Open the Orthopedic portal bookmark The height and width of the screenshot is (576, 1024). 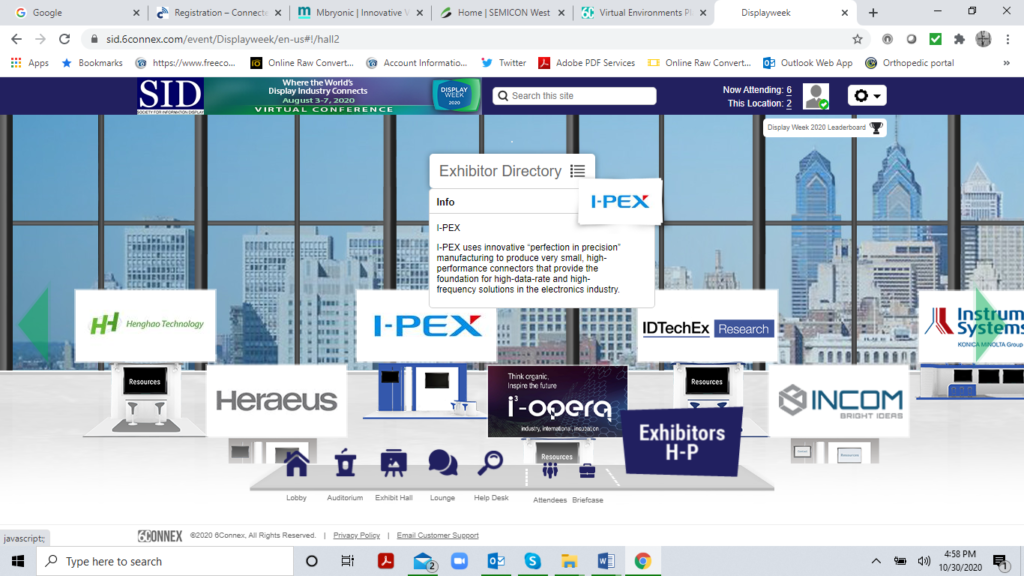pyautogui.click(x=910, y=63)
